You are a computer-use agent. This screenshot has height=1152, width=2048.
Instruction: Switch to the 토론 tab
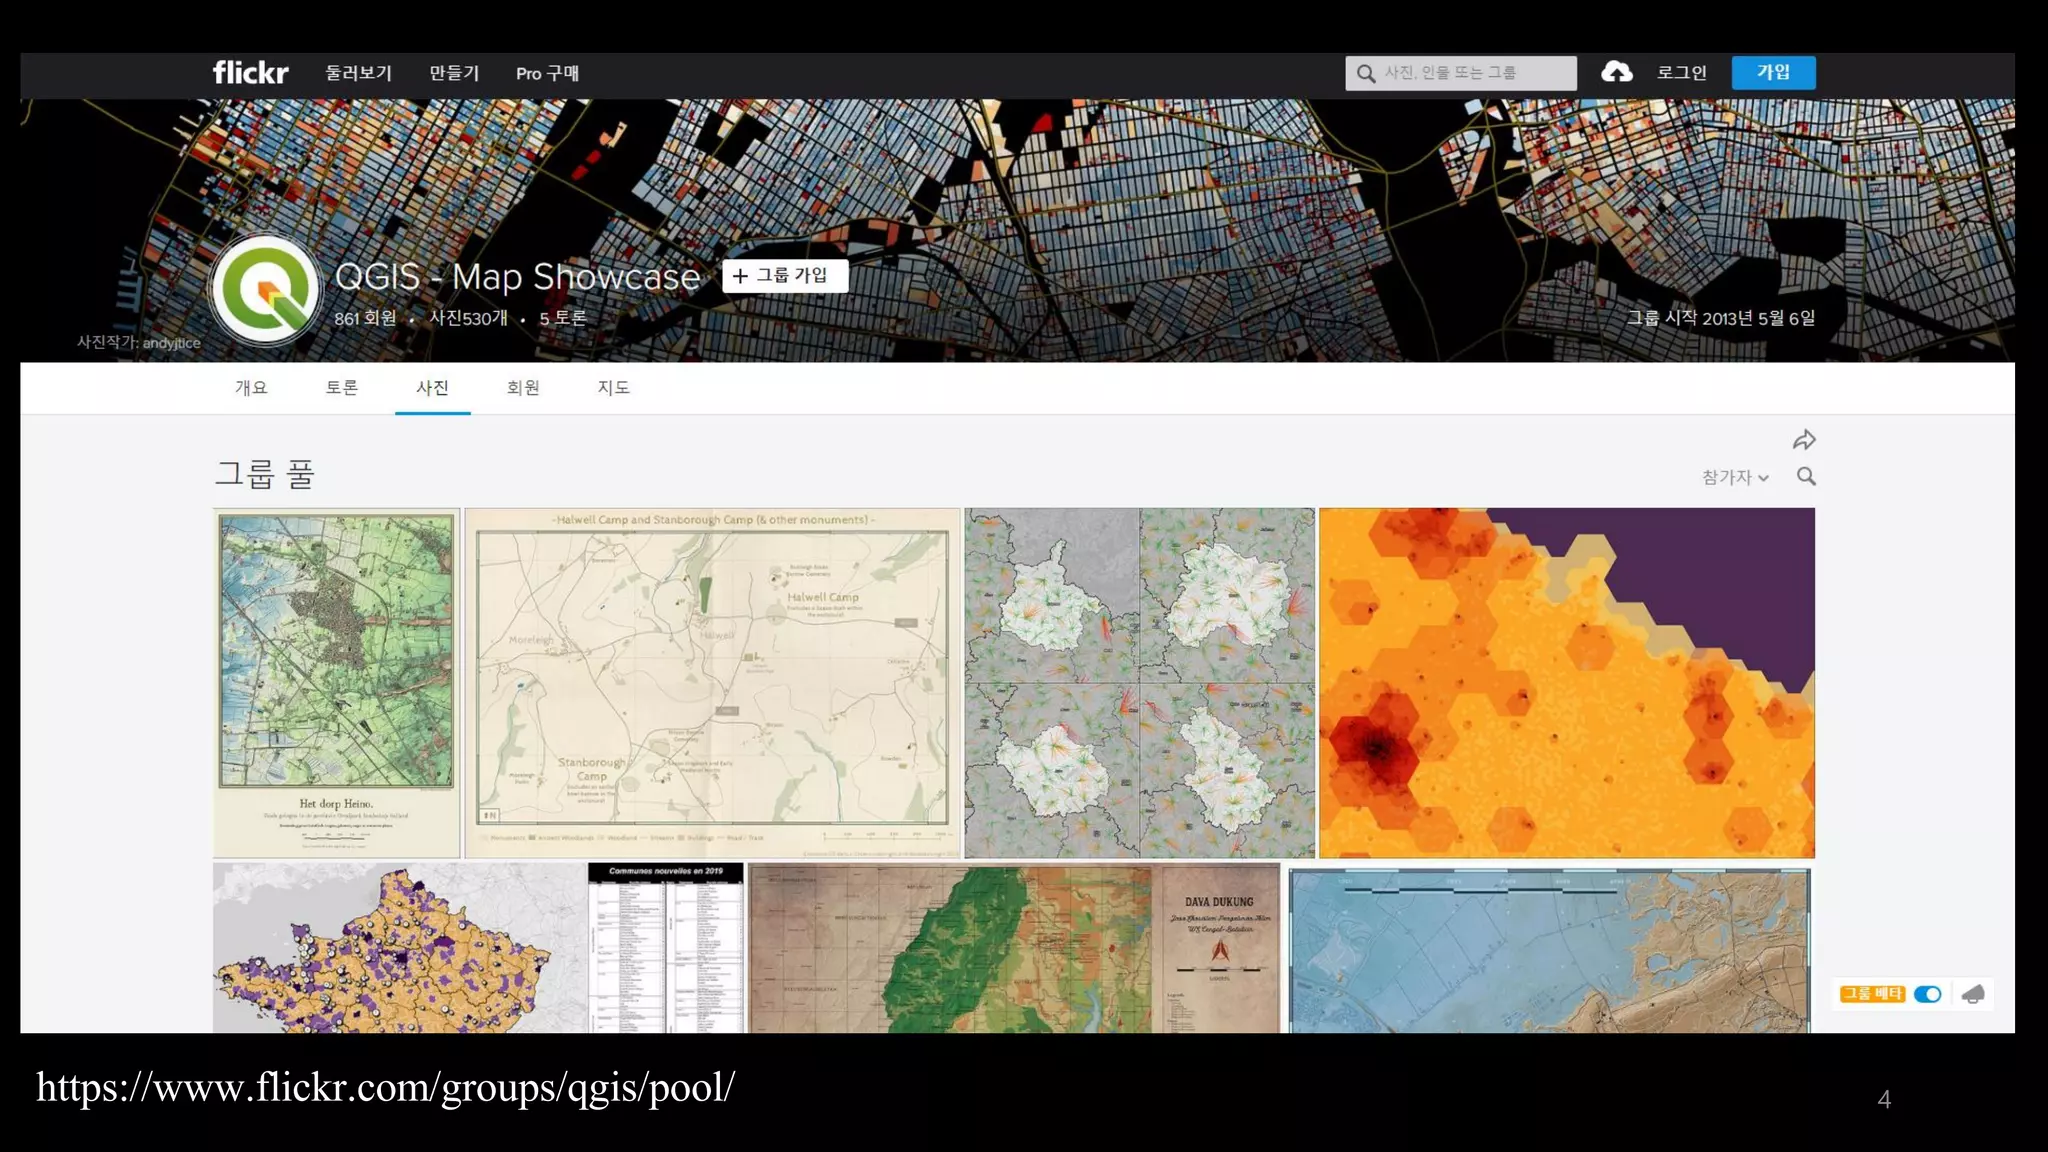(x=341, y=388)
